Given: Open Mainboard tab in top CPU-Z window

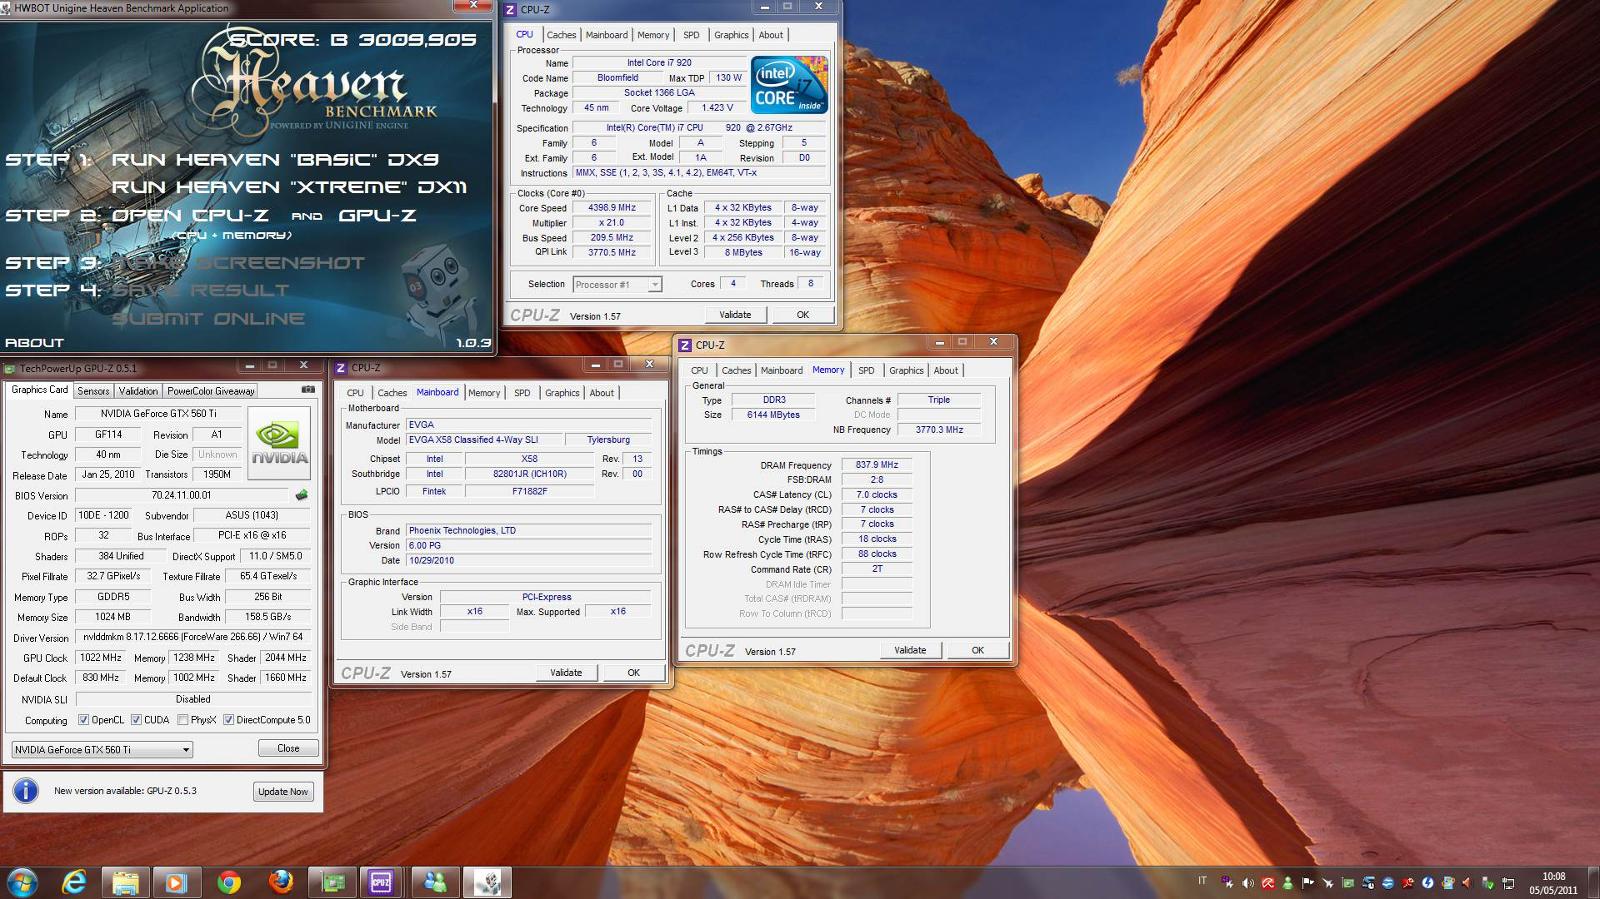Looking at the screenshot, I should click(607, 35).
